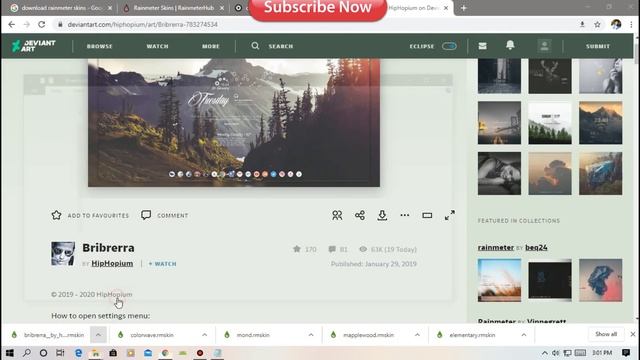
Task: Go back with browser back arrow
Action: pyautogui.click(x=11, y=24)
